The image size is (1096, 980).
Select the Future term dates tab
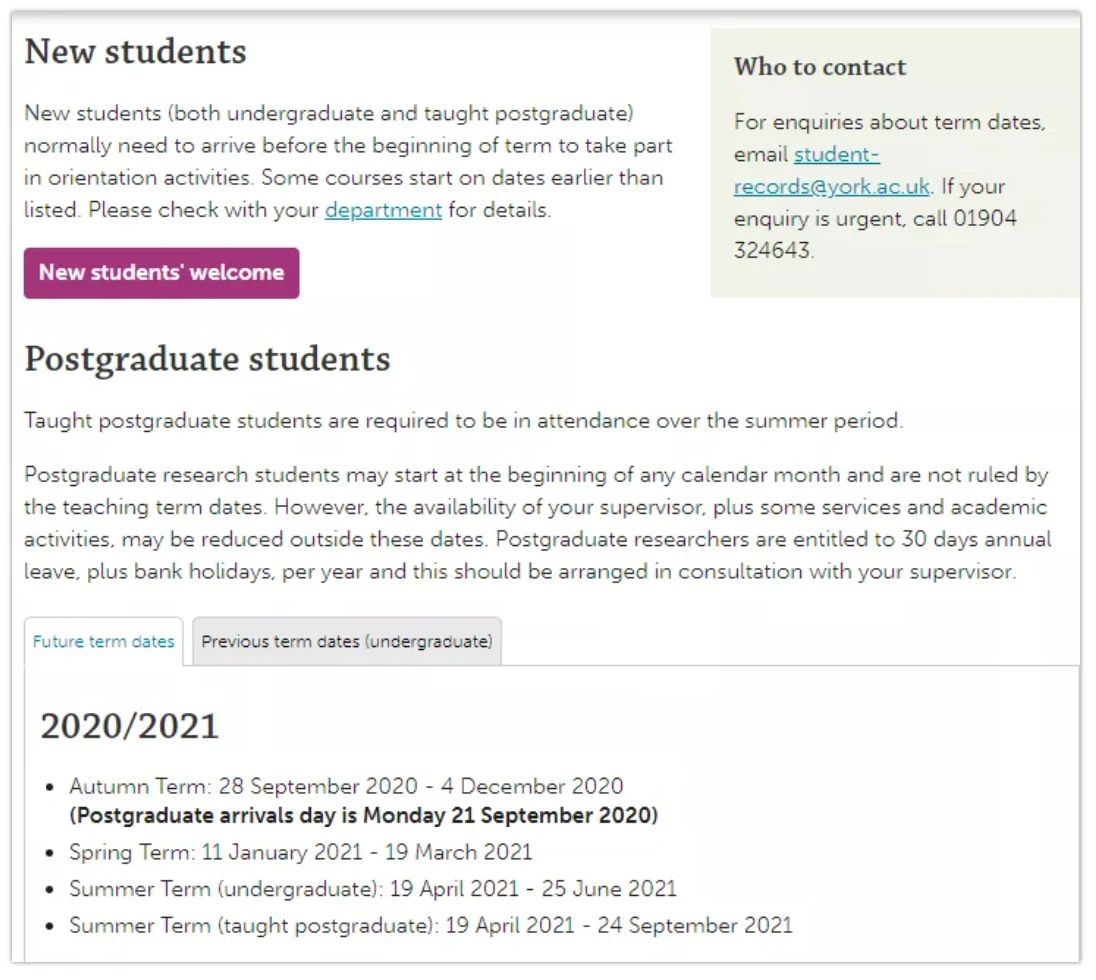103,641
